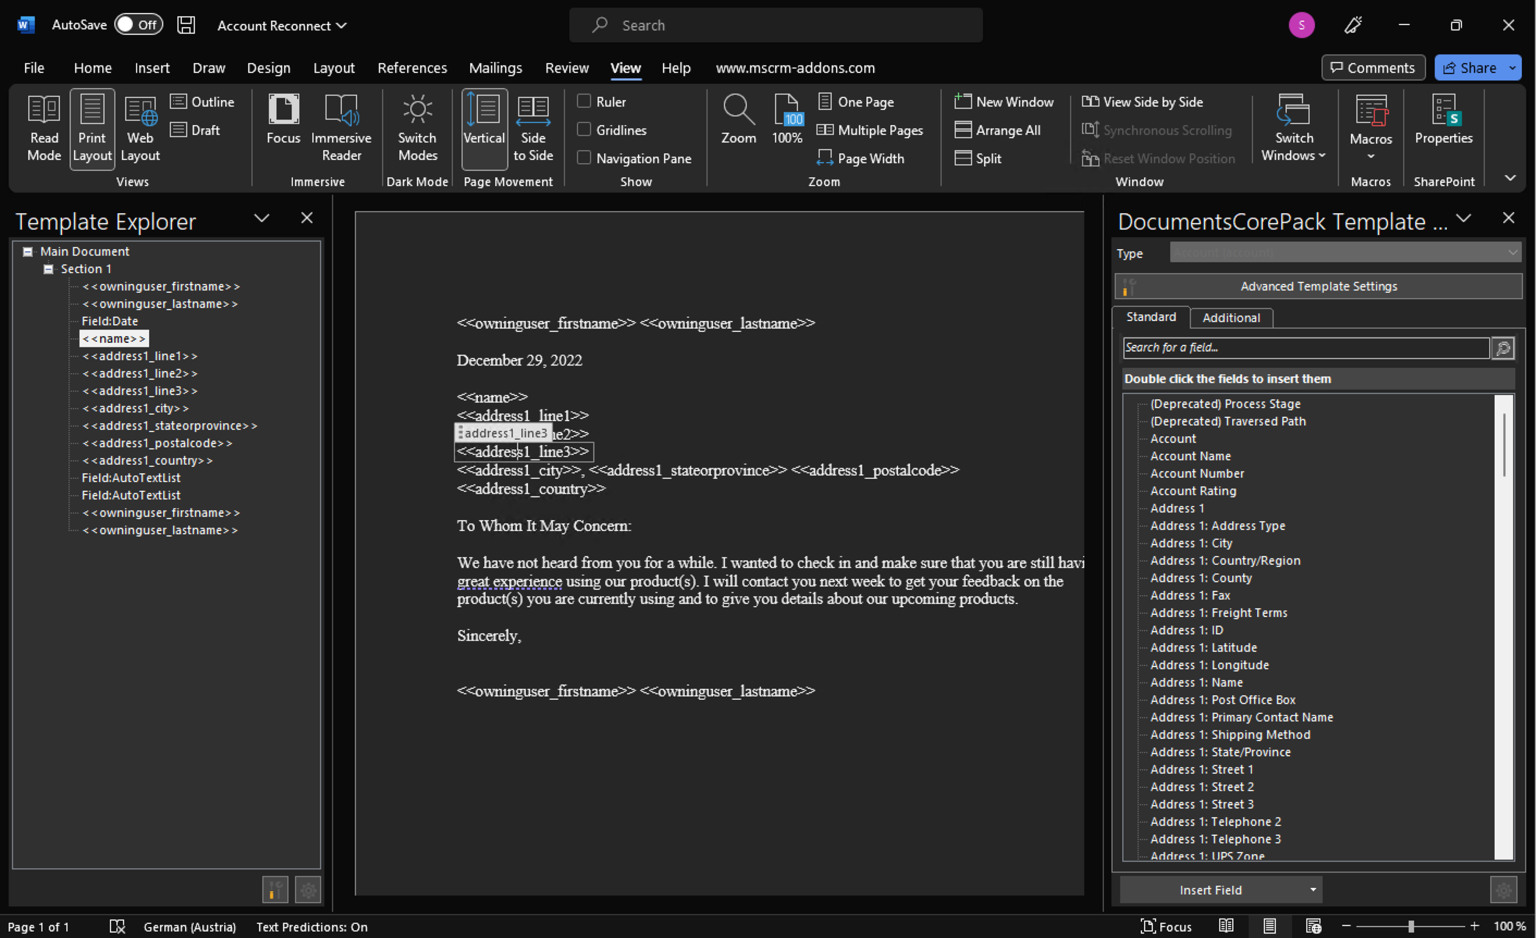The height and width of the screenshot is (938, 1536).
Task: Select Read Mode view
Action: 43,128
